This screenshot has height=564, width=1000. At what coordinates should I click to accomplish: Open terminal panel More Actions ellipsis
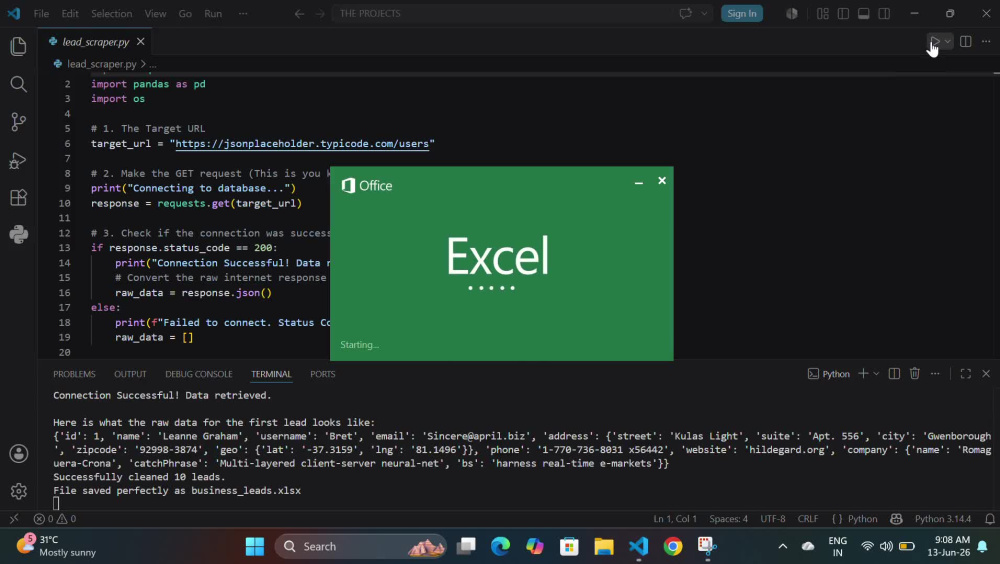pyautogui.click(x=935, y=373)
